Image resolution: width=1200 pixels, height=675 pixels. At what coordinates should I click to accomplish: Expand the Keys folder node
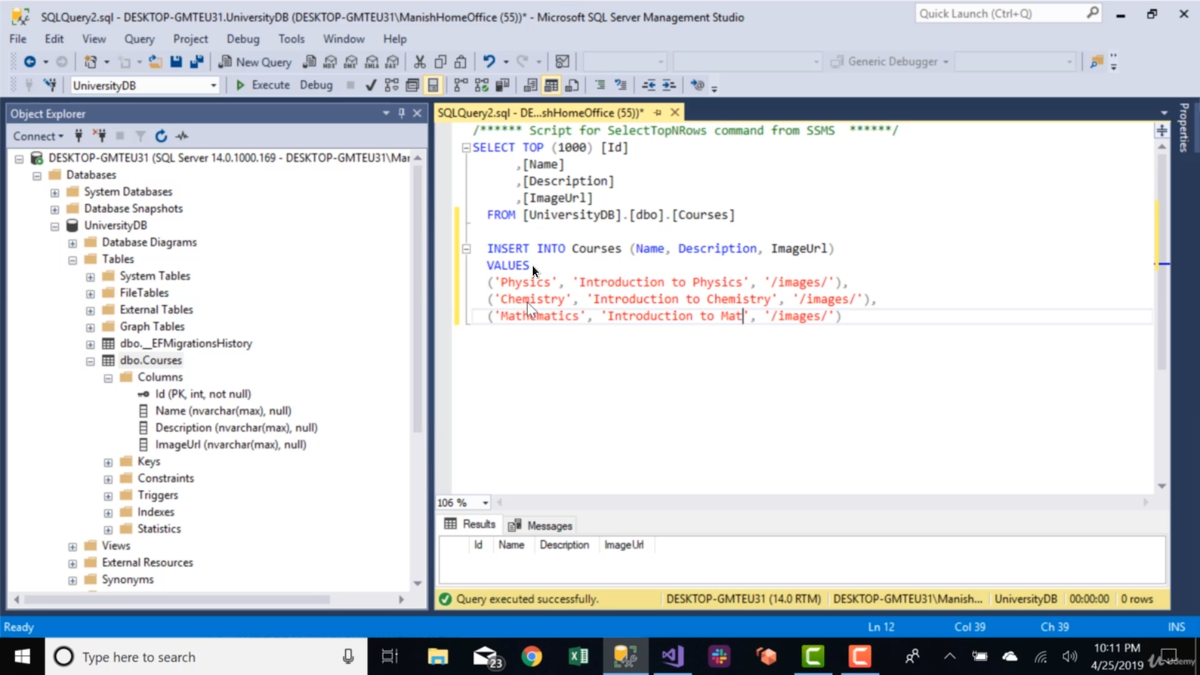pyautogui.click(x=108, y=462)
